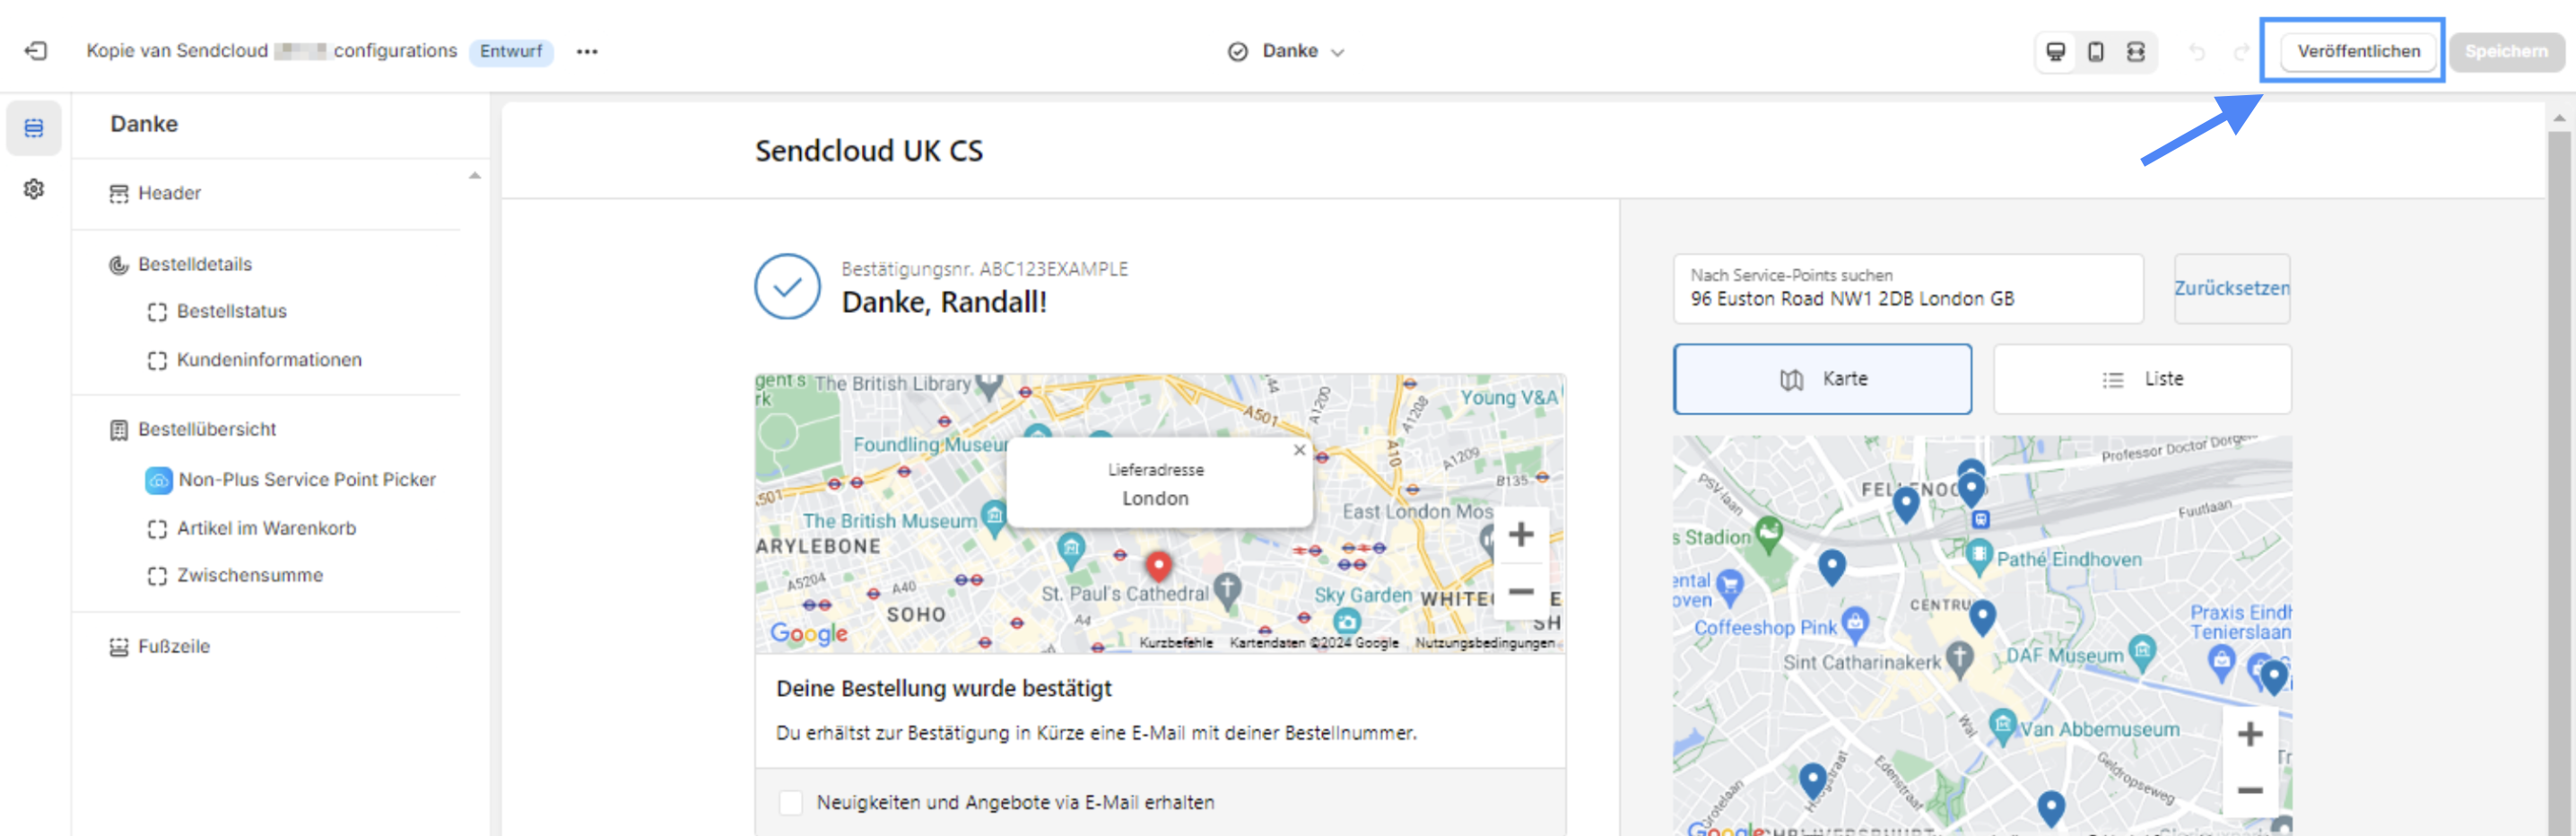Click the Zurücksetzen link
This screenshot has width=2576, height=836.
tap(2231, 288)
